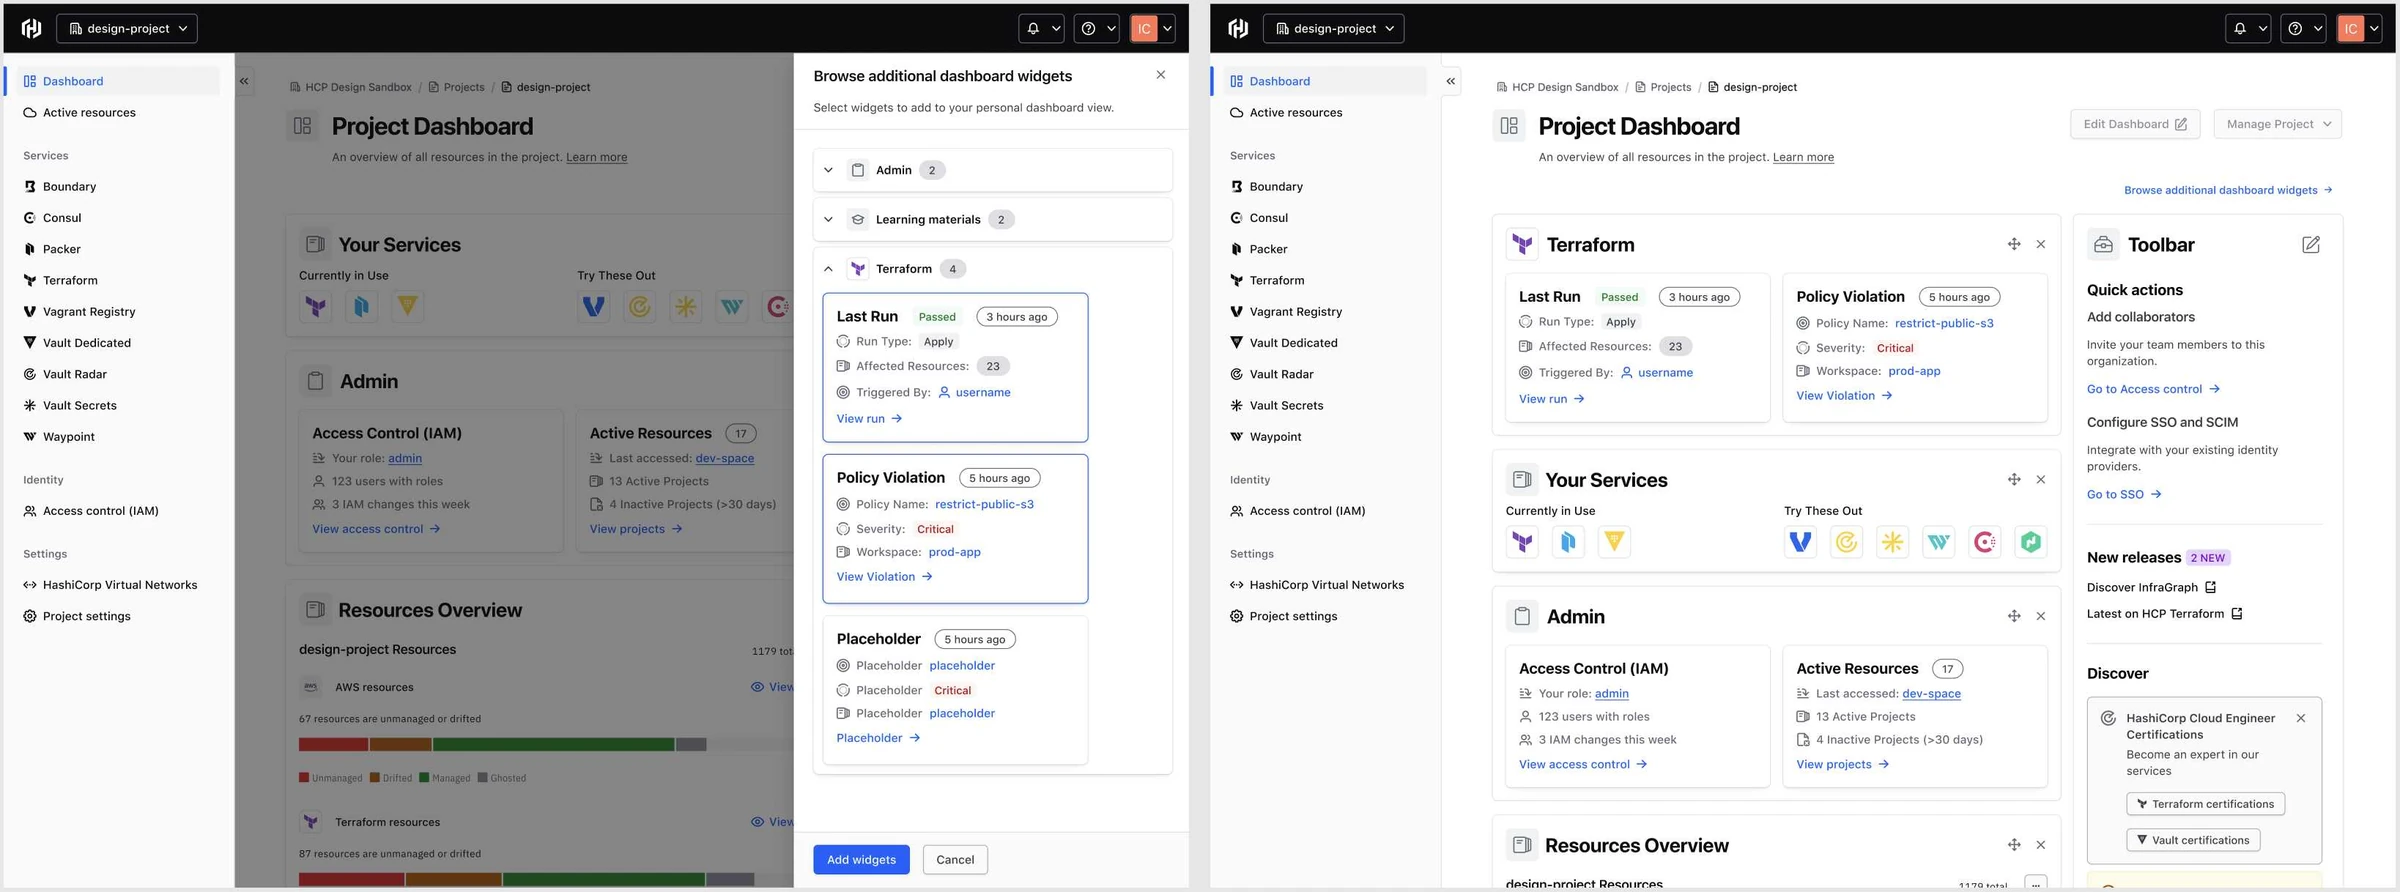Collapse the sidebar in the right window
This screenshot has width=2400, height=892.
click(x=1451, y=81)
